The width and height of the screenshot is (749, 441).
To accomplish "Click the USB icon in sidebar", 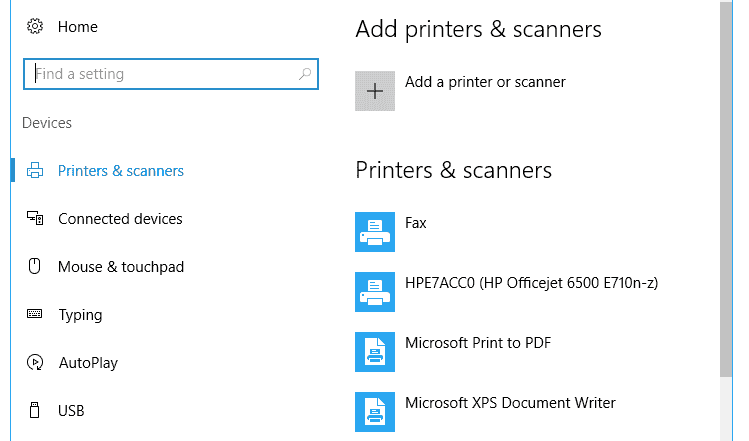I will [x=34, y=410].
